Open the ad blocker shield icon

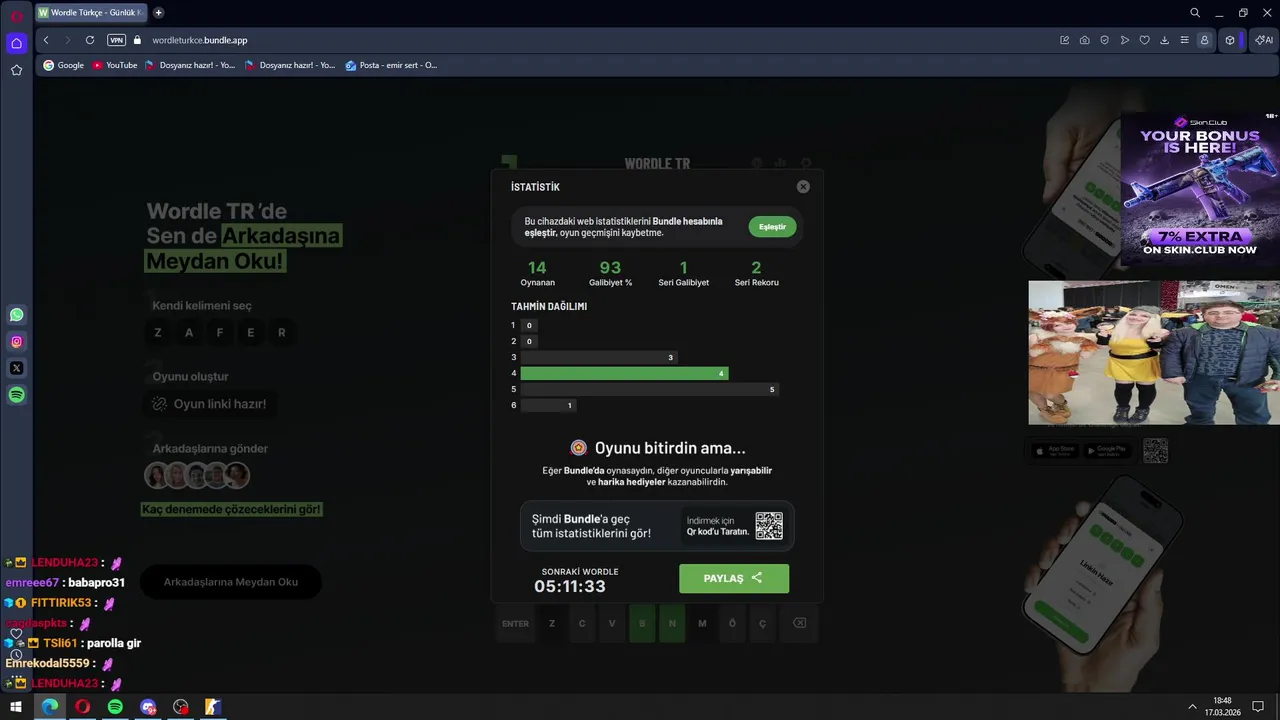point(1105,40)
